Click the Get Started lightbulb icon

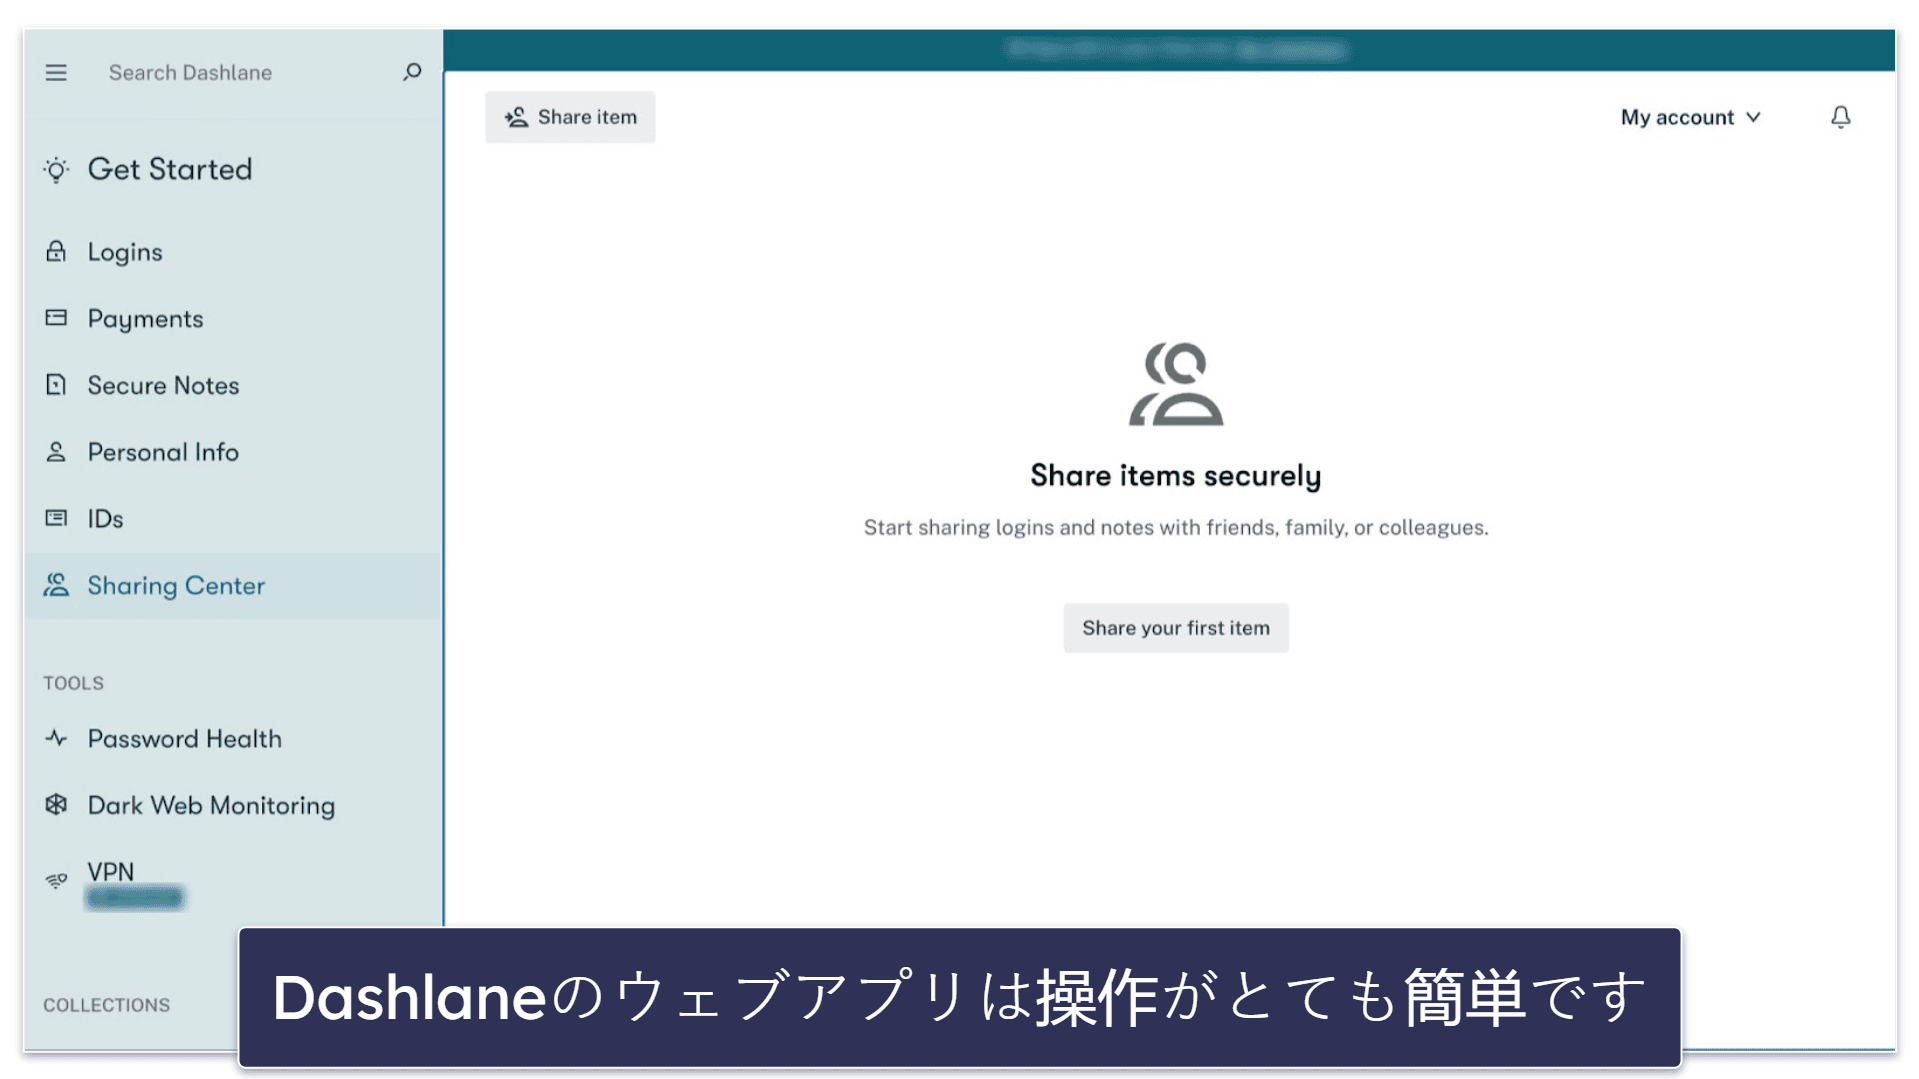(56, 170)
